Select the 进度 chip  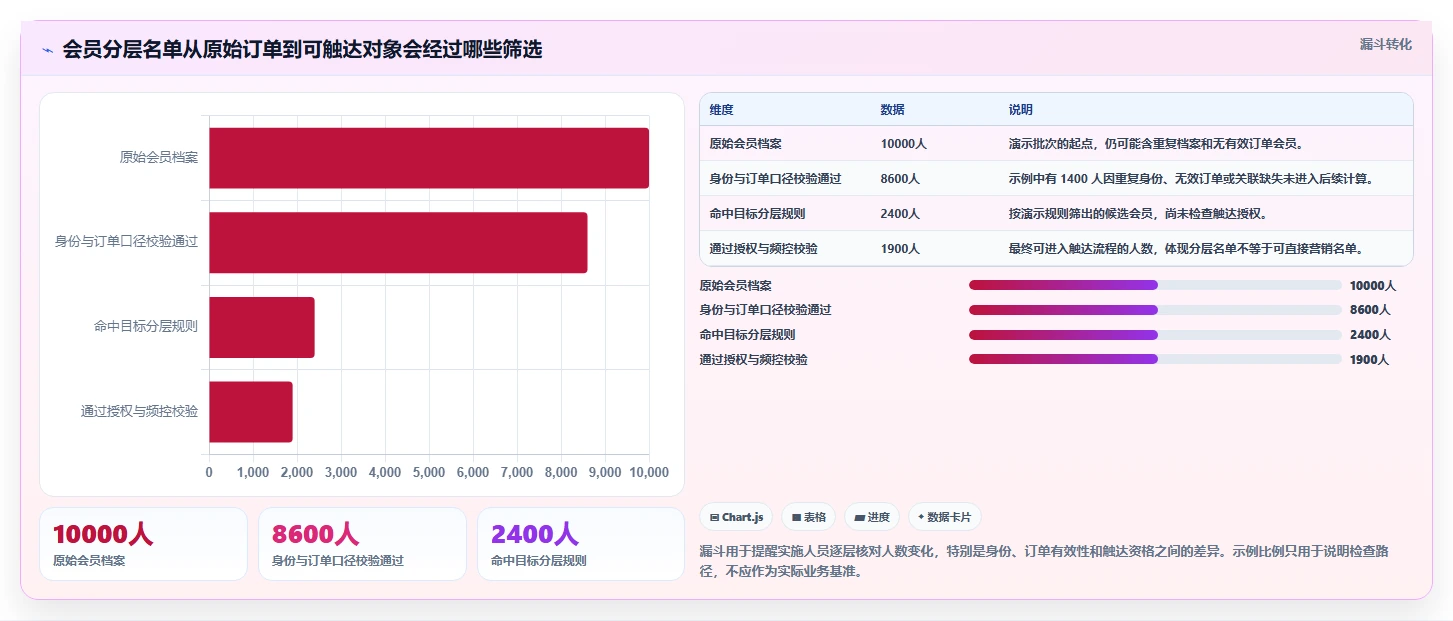pos(872,517)
